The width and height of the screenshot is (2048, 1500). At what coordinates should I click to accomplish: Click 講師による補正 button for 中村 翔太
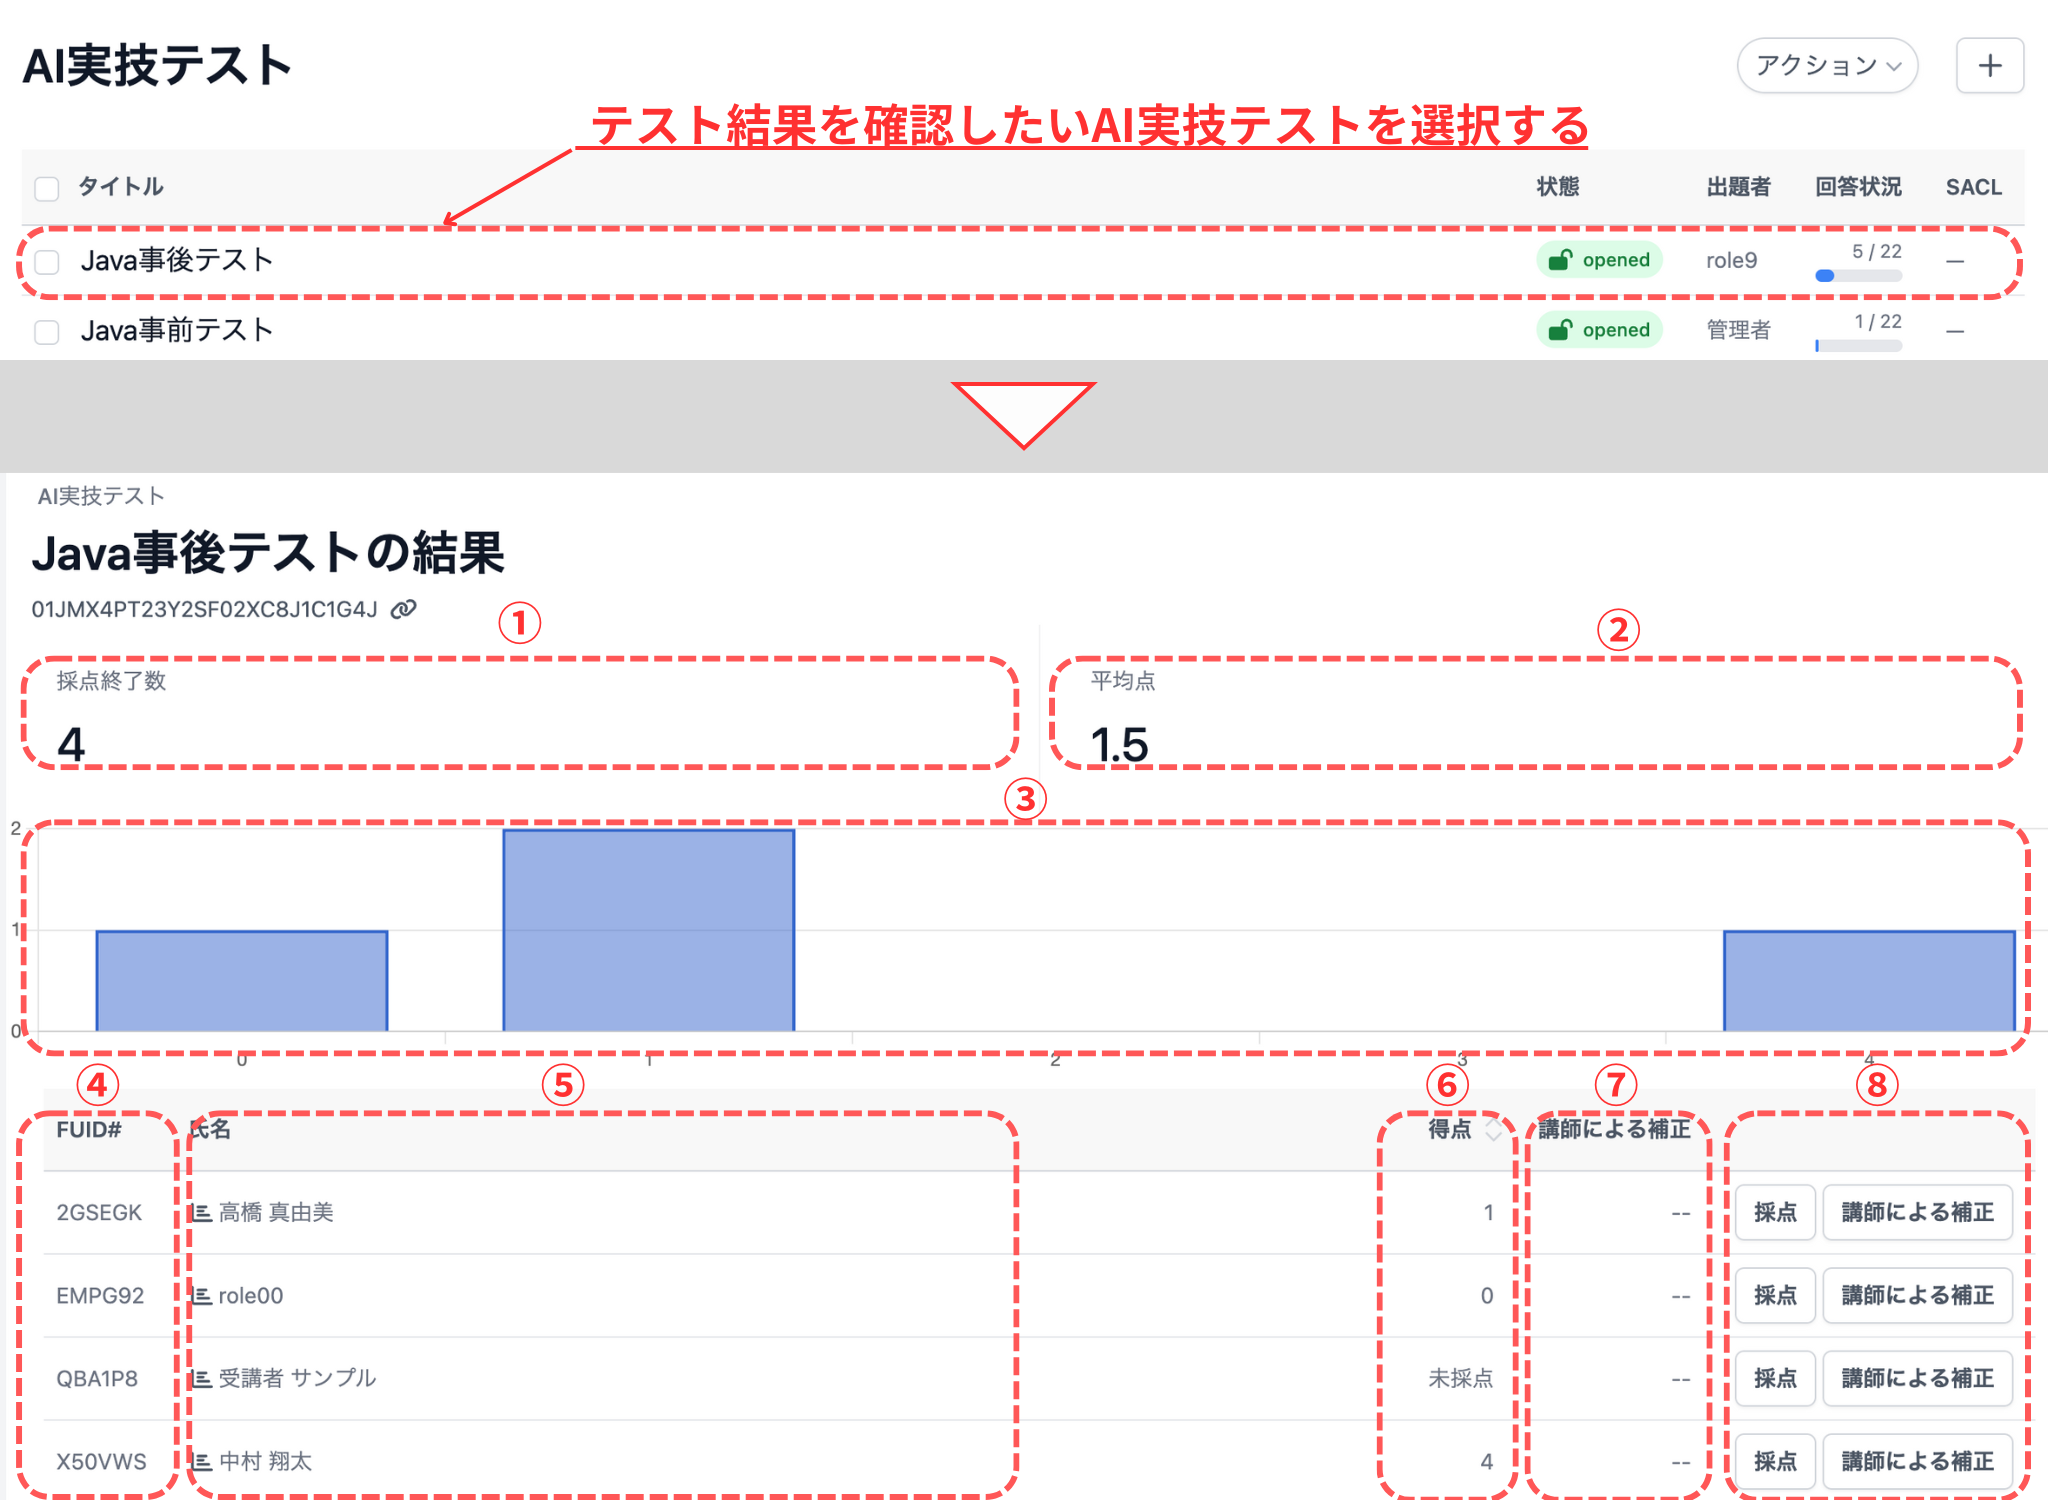[1917, 1461]
